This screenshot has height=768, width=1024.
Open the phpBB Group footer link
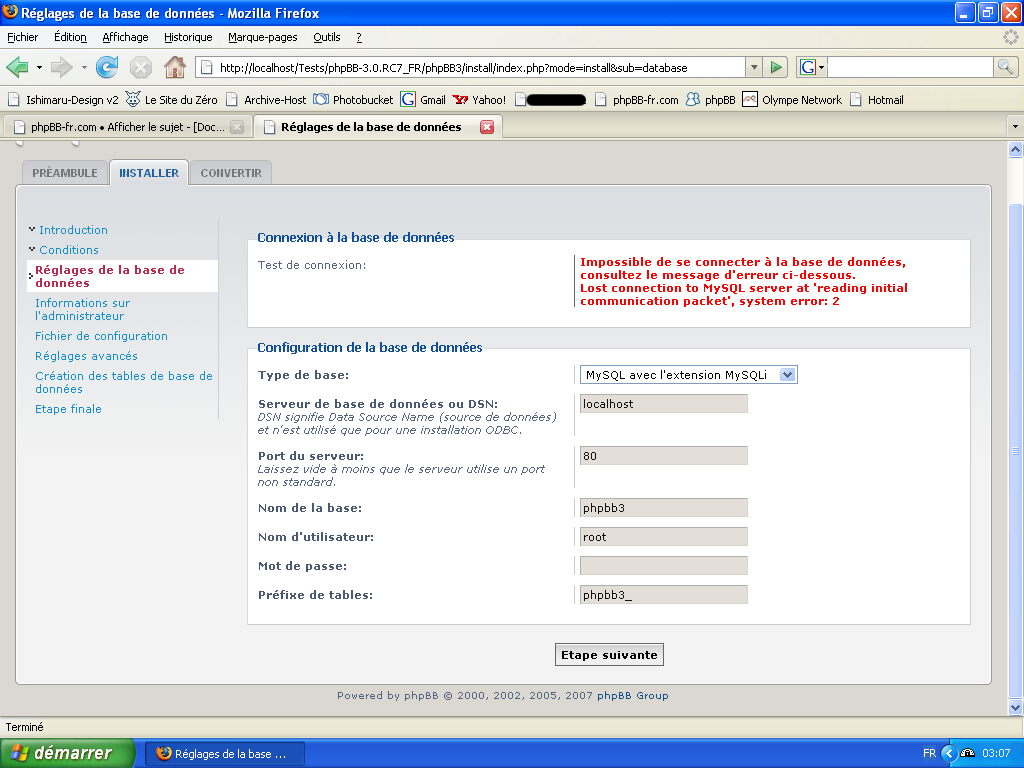click(633, 696)
